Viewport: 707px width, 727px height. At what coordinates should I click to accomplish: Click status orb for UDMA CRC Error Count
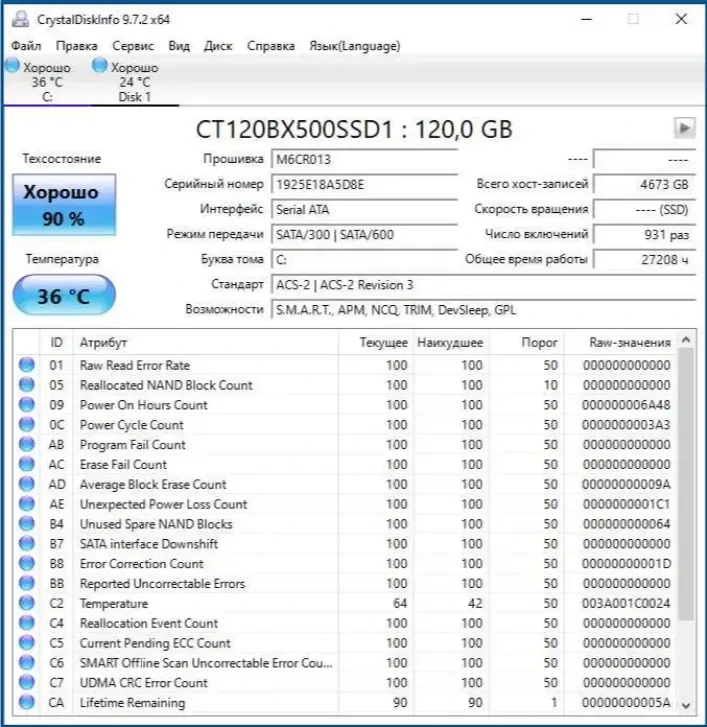point(26,682)
